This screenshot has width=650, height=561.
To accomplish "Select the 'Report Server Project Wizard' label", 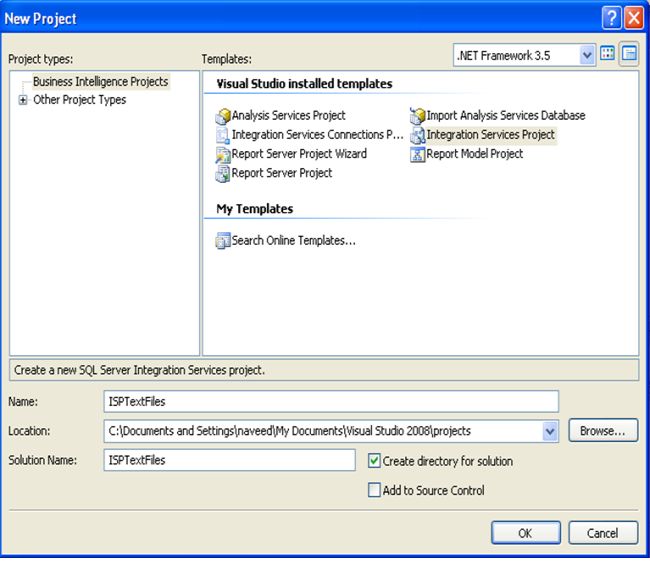I will click(x=299, y=154).
